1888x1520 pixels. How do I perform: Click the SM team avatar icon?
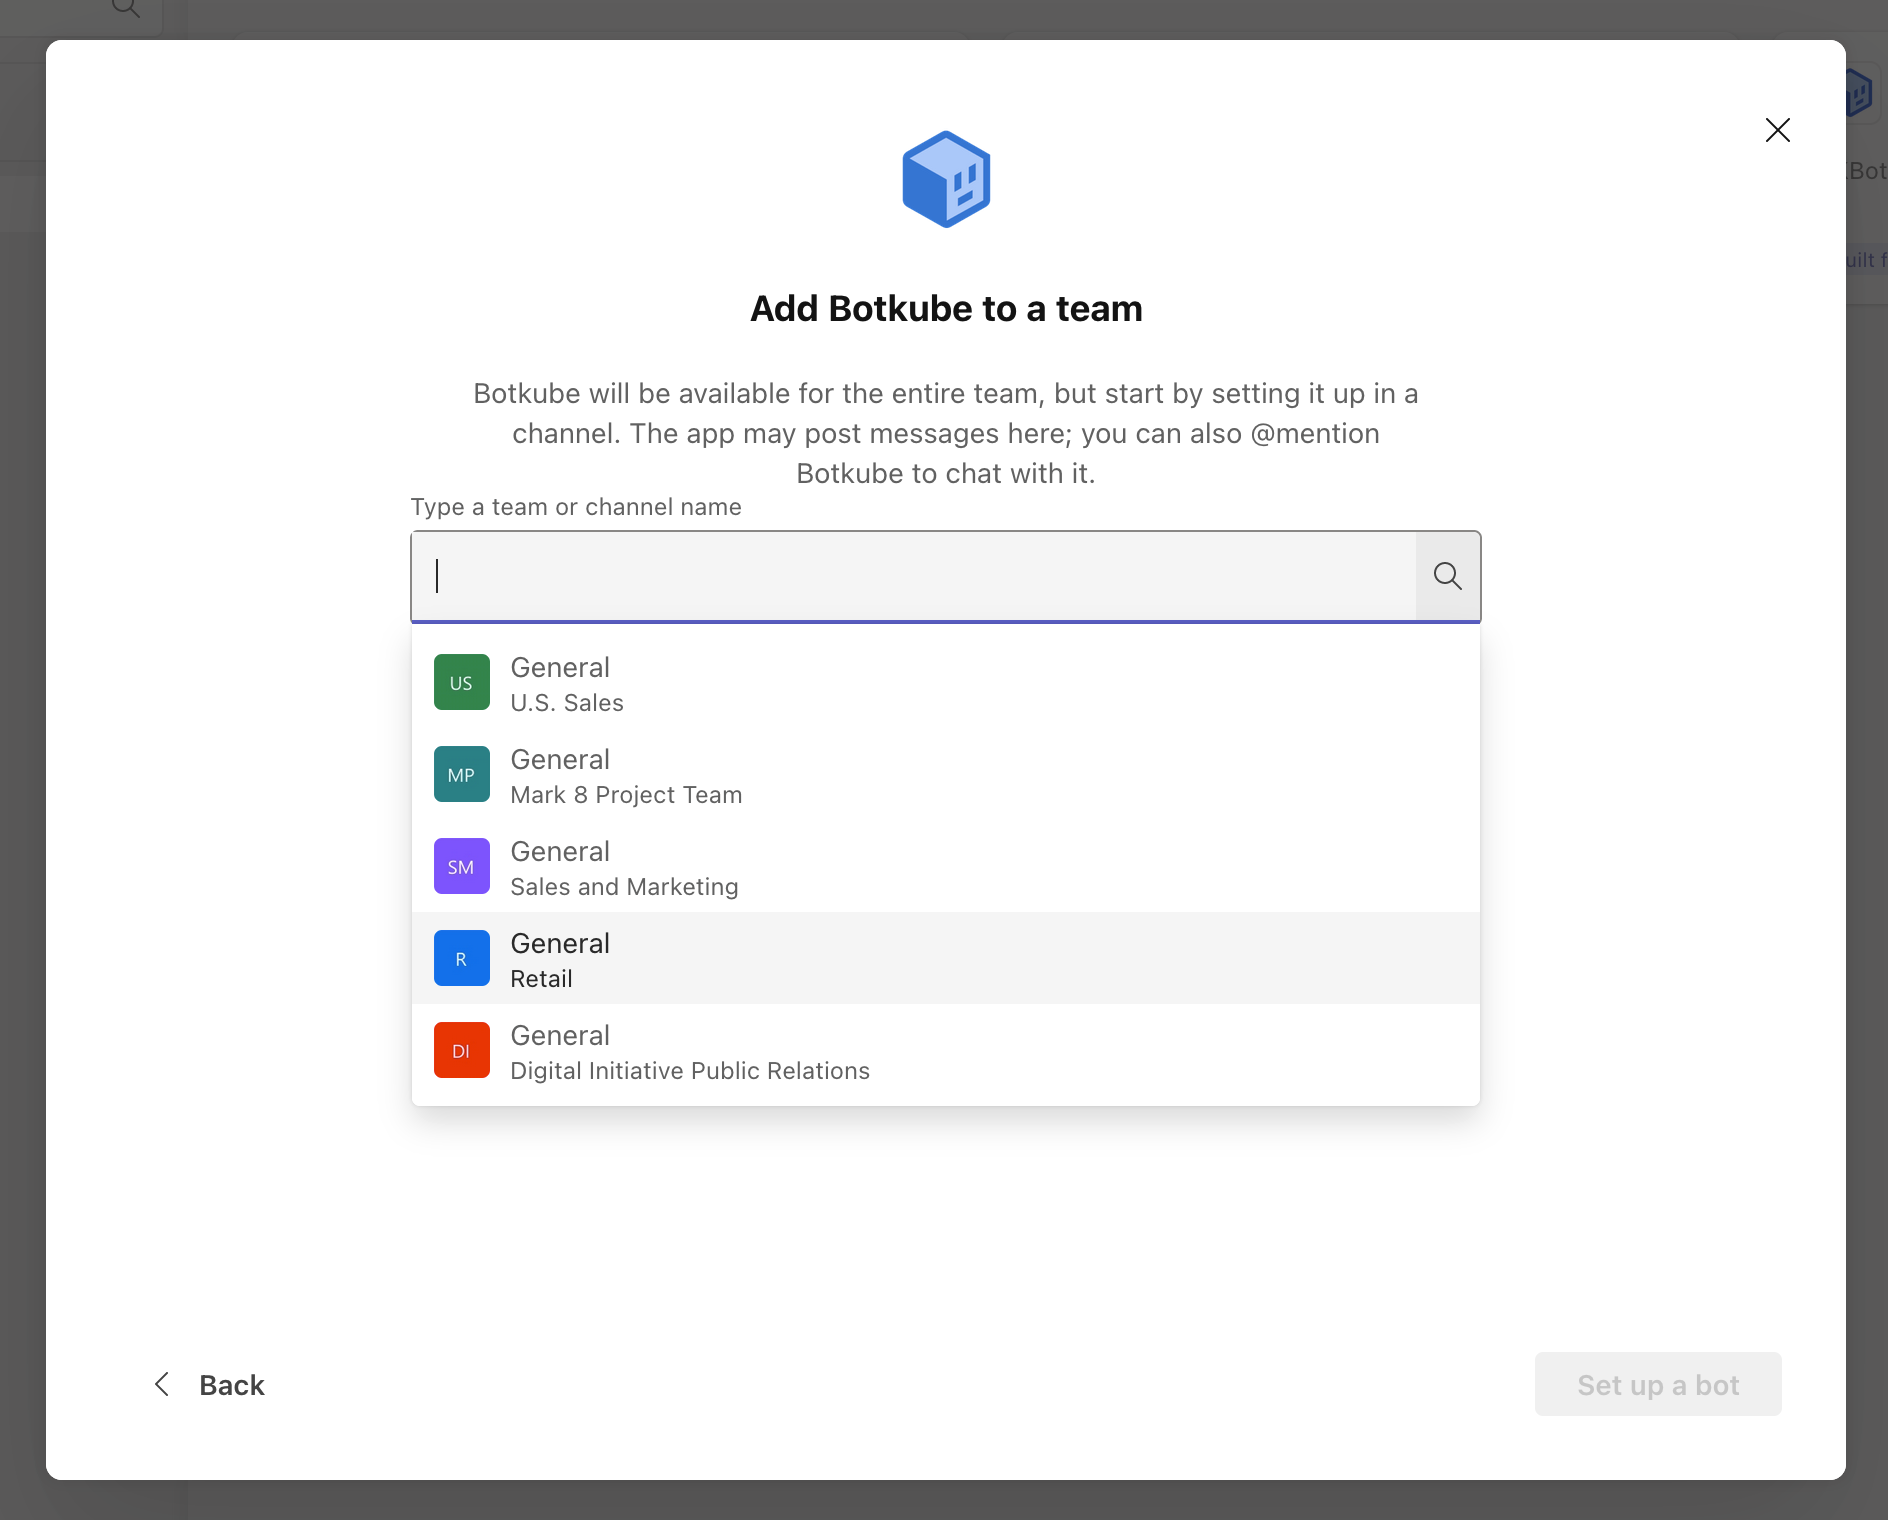coord(461,867)
